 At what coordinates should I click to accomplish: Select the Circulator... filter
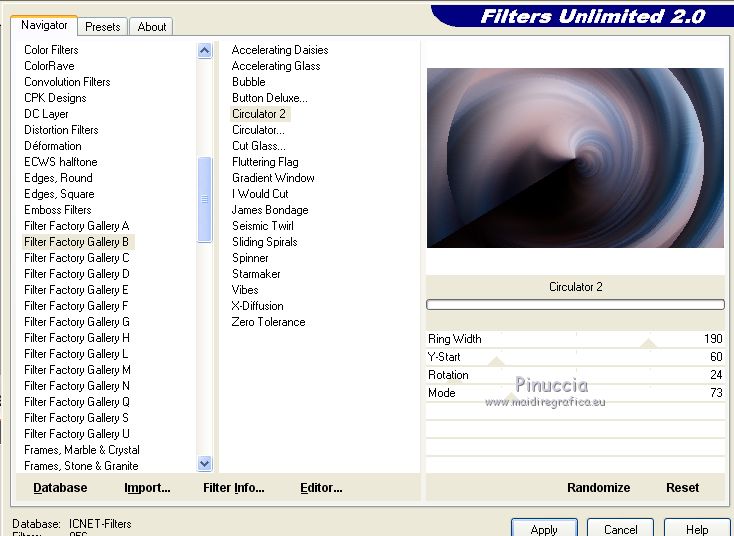click(x=258, y=130)
